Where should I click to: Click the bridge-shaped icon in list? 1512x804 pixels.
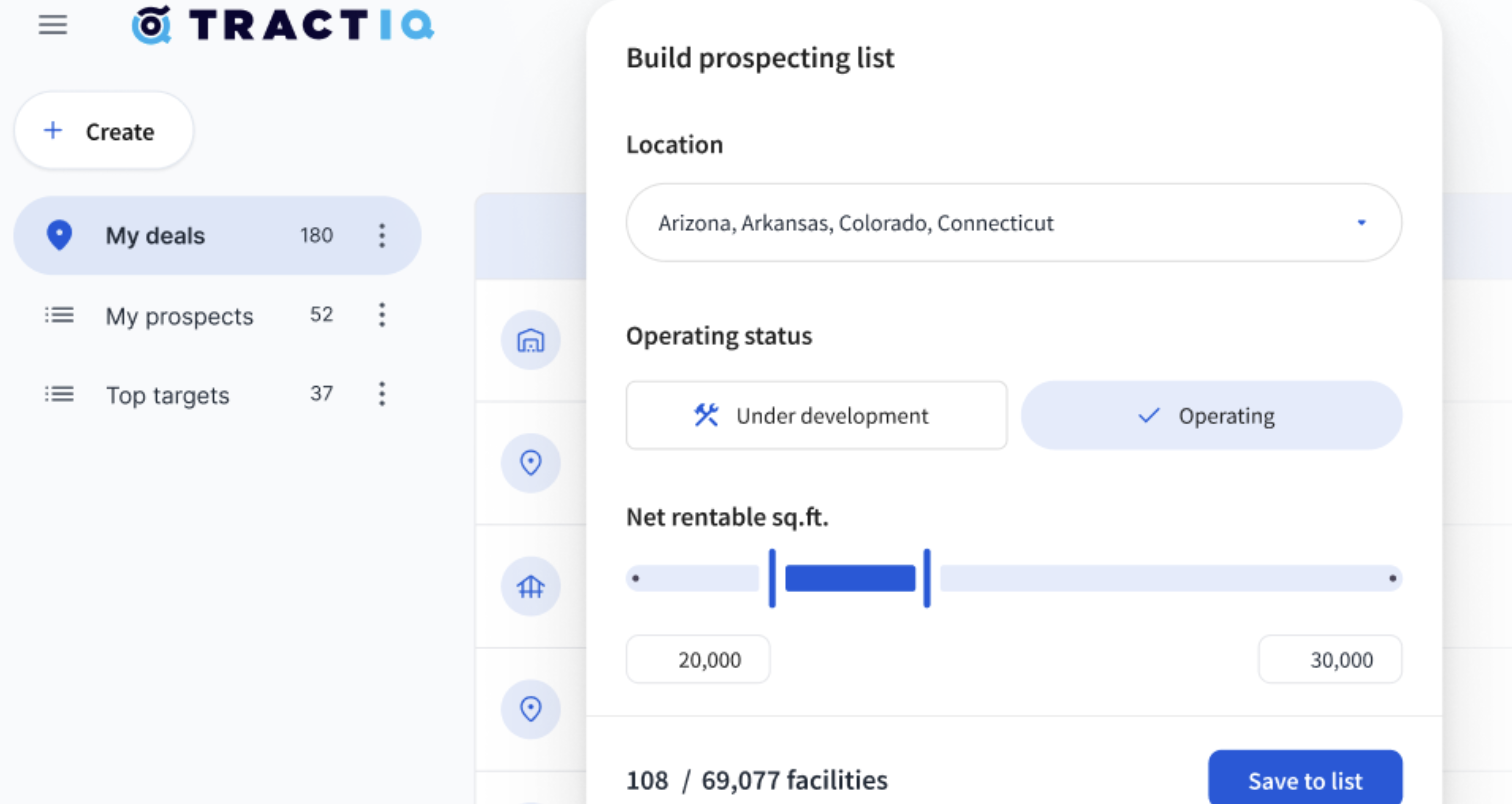click(530, 587)
